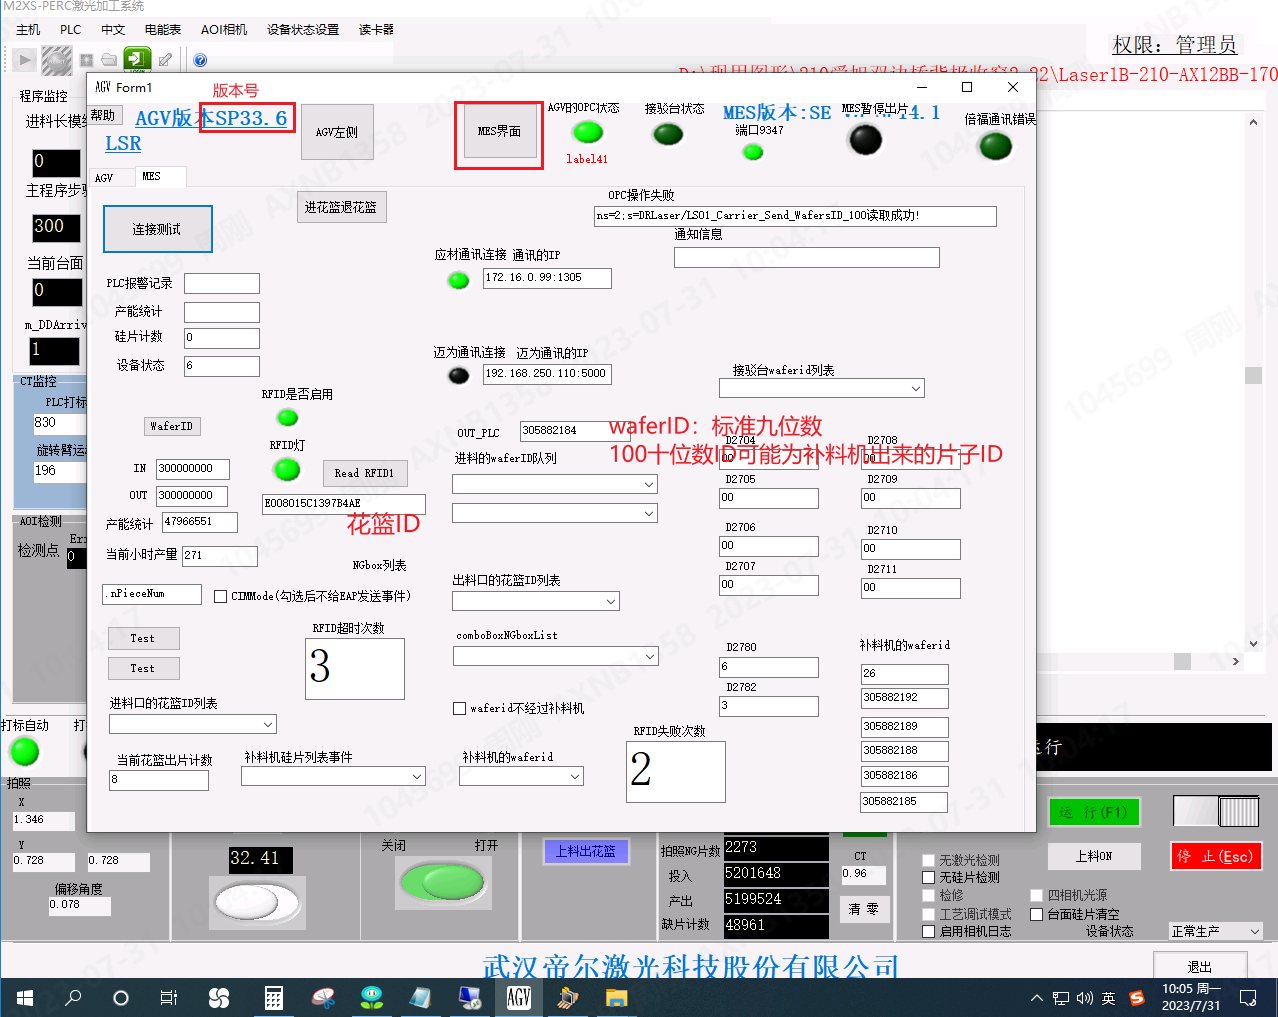1278x1017 pixels.
Task: Expand the 接驳台waferid列表 dropdown
Action: pos(822,388)
